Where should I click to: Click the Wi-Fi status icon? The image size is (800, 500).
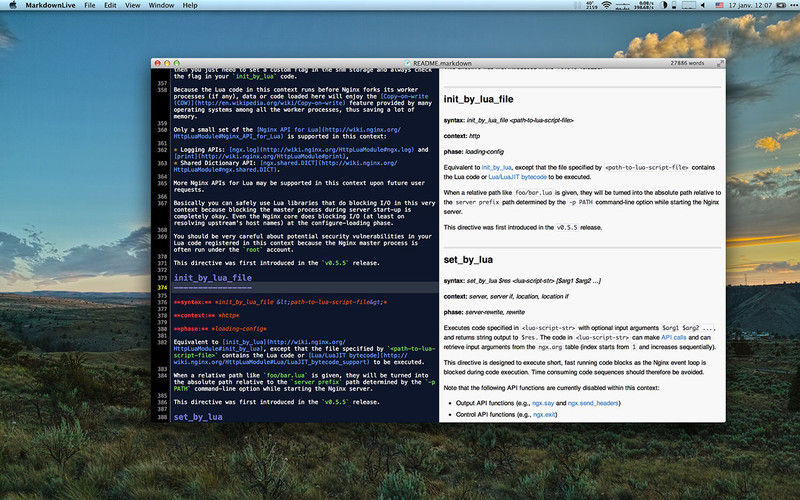(606, 5)
